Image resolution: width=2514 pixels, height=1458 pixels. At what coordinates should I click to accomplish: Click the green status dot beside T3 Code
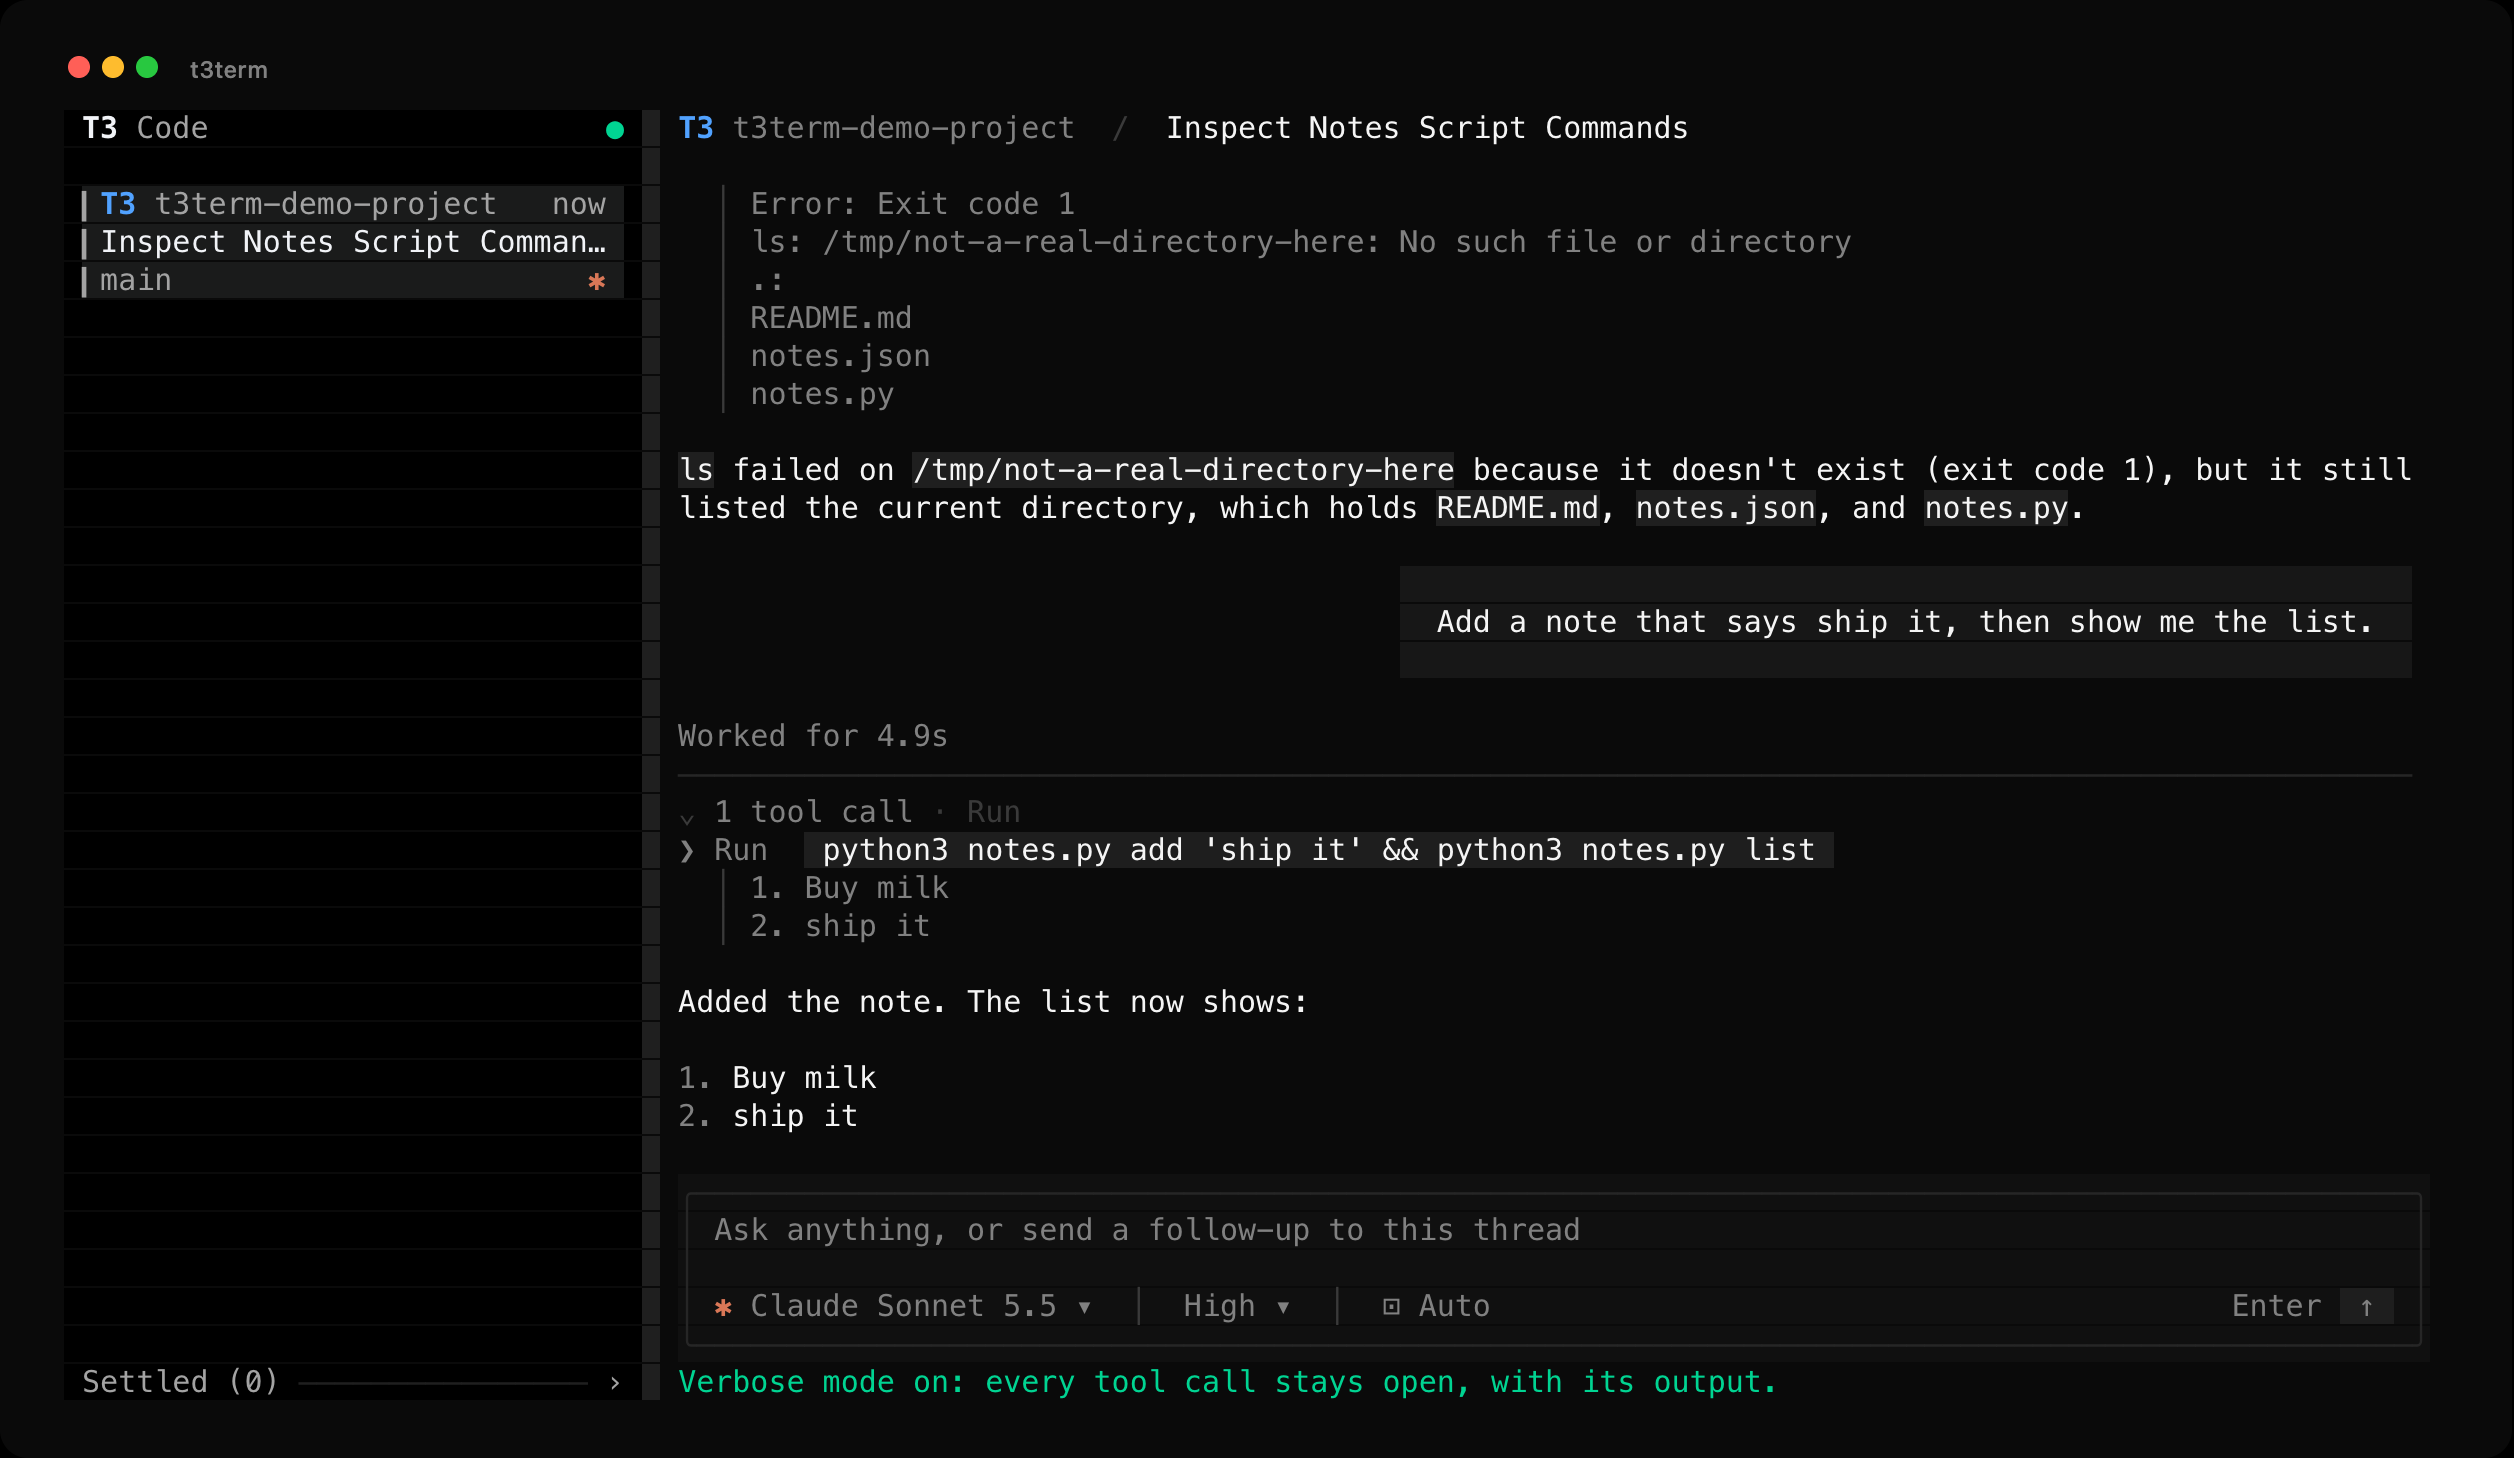pos(615,130)
